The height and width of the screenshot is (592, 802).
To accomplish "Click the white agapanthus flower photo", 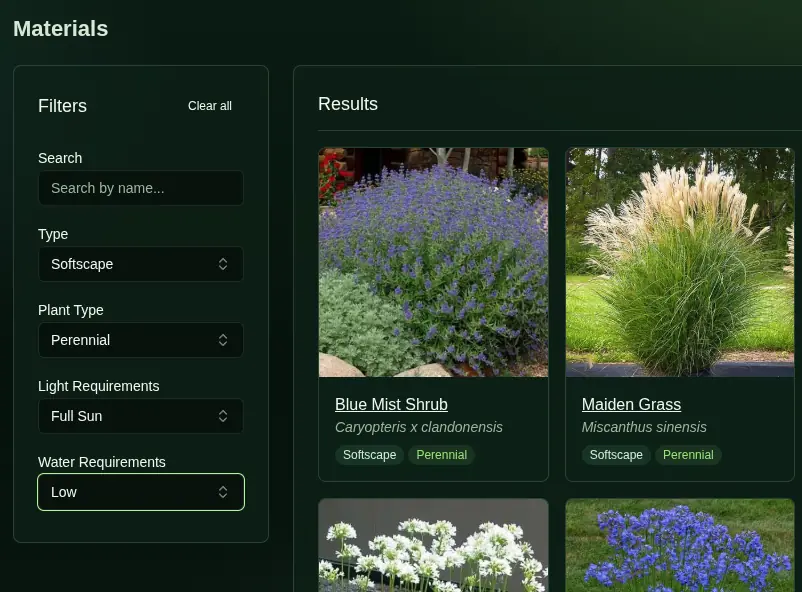I will pyautogui.click(x=433, y=545).
